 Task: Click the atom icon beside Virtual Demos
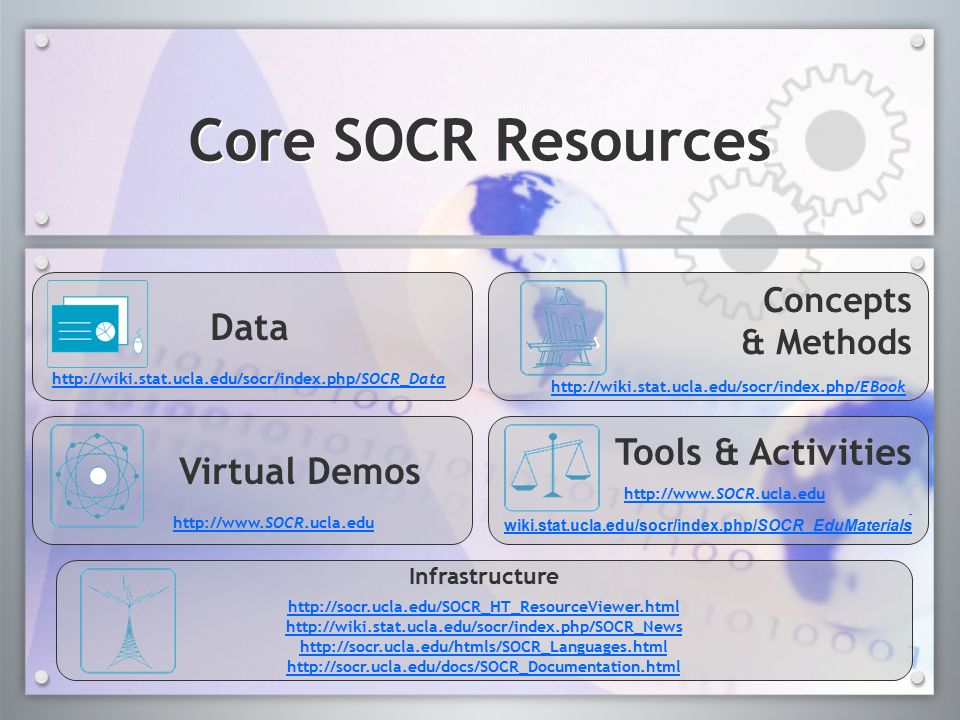(97, 476)
